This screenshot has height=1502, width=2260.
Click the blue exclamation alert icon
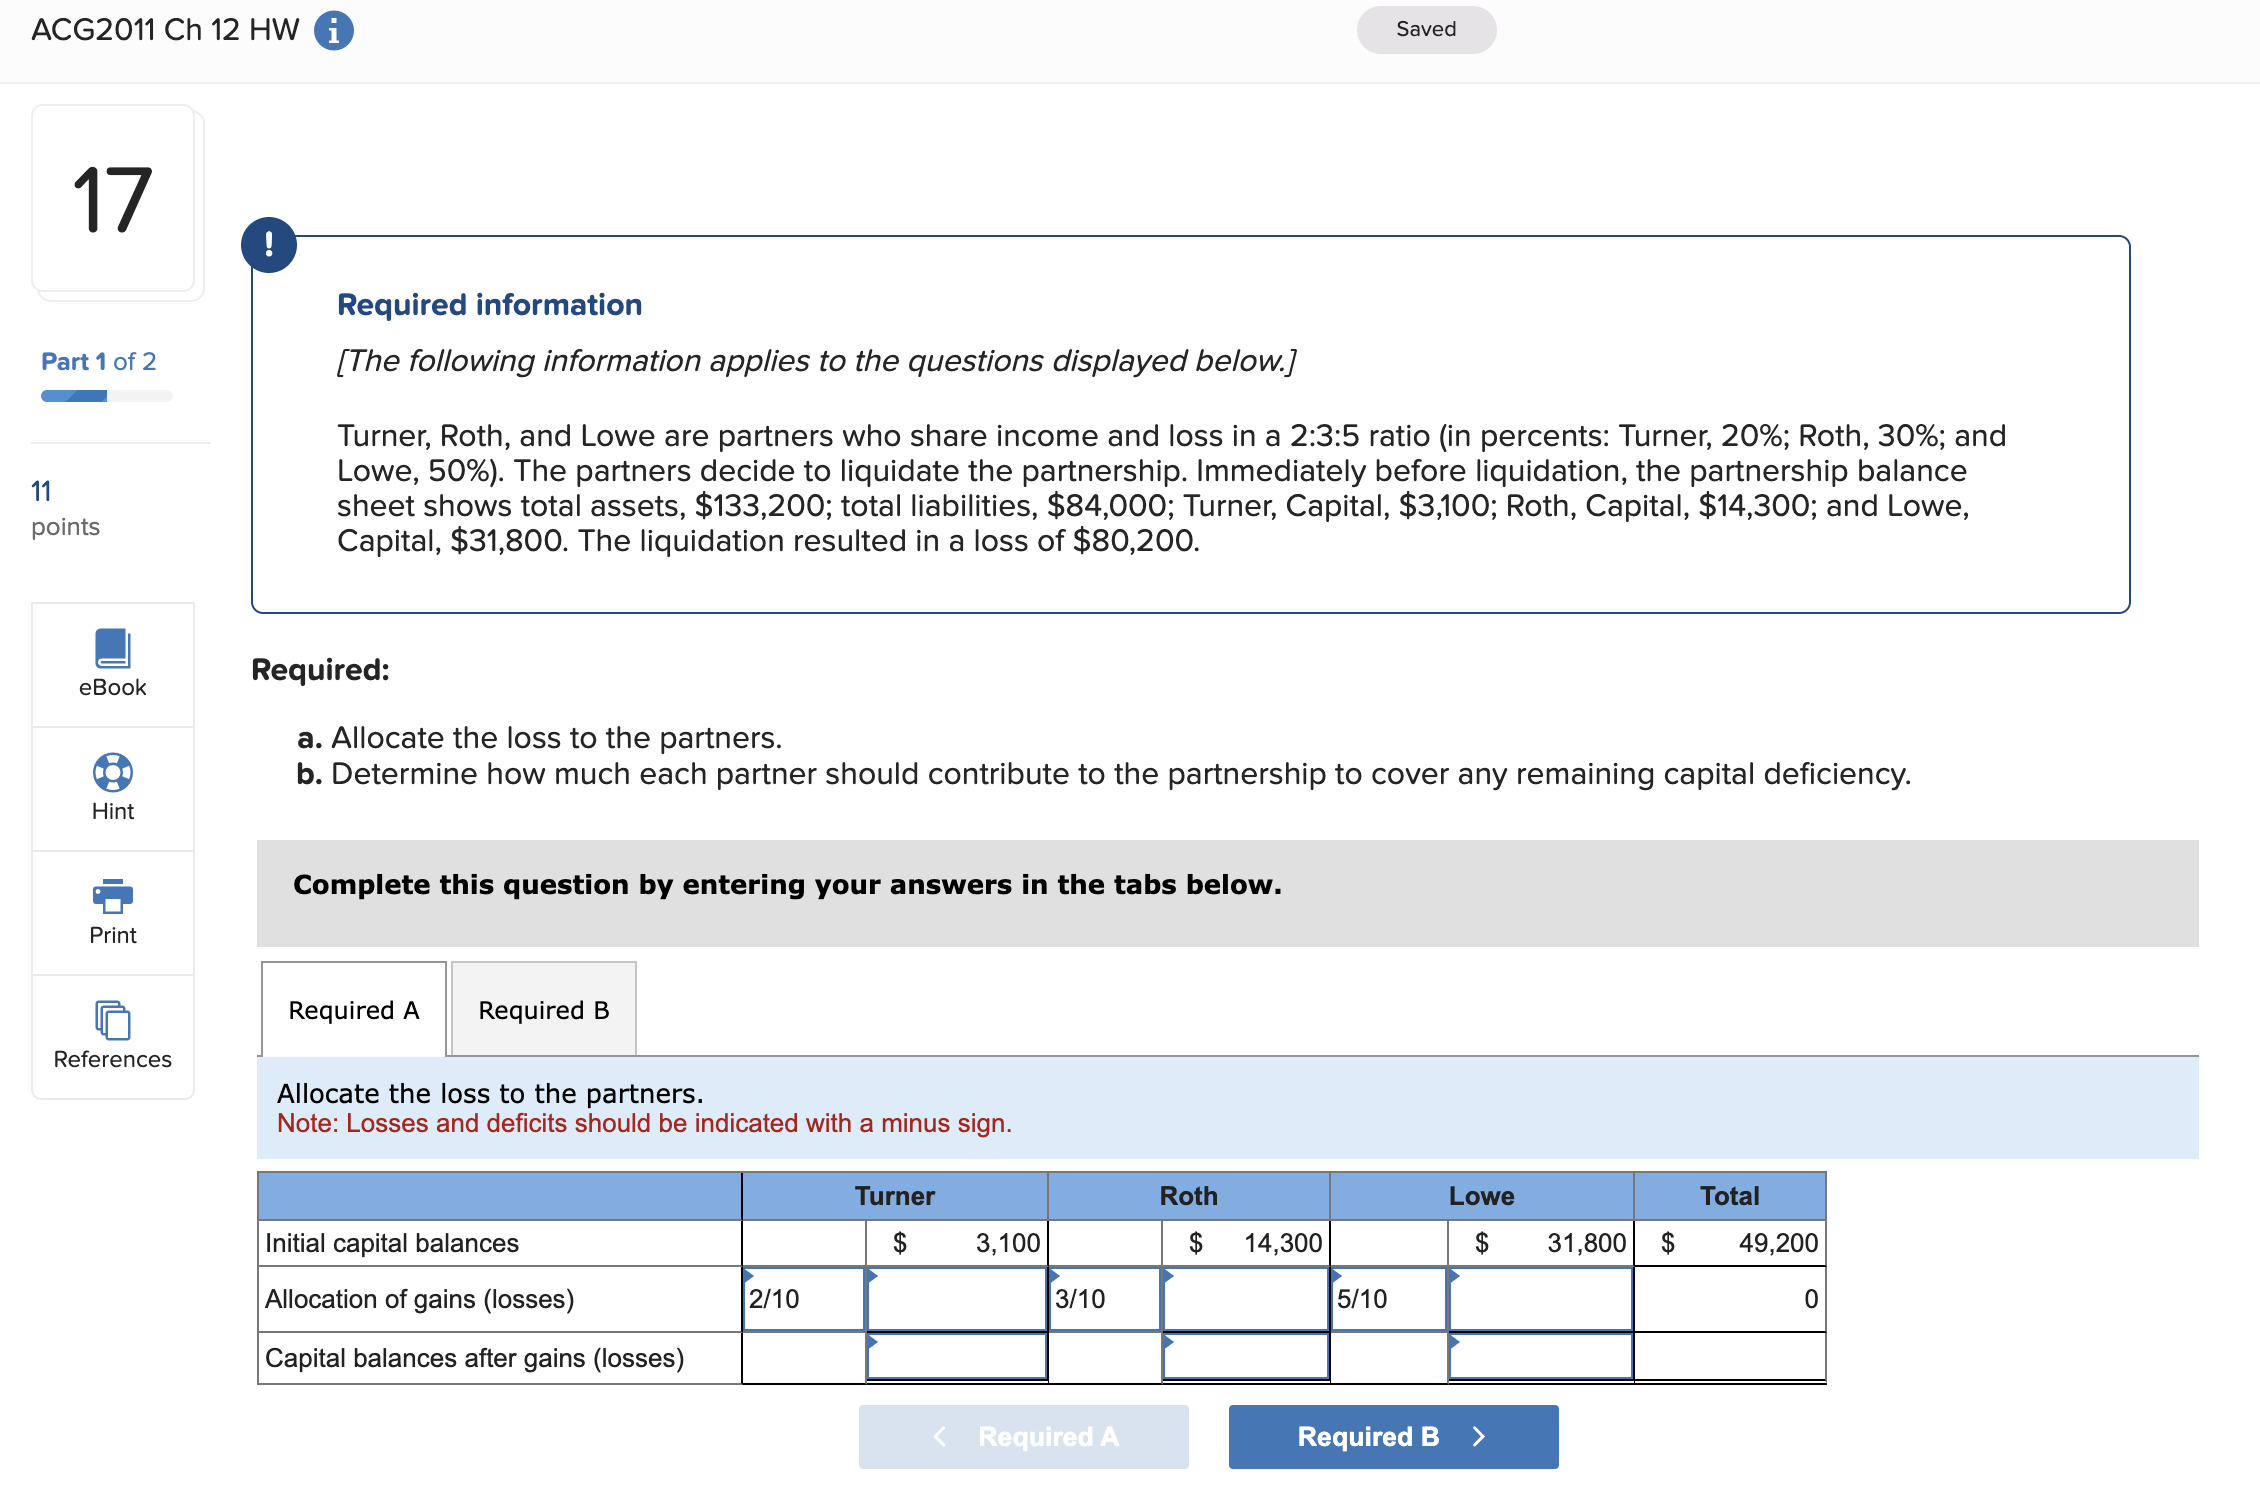[269, 243]
